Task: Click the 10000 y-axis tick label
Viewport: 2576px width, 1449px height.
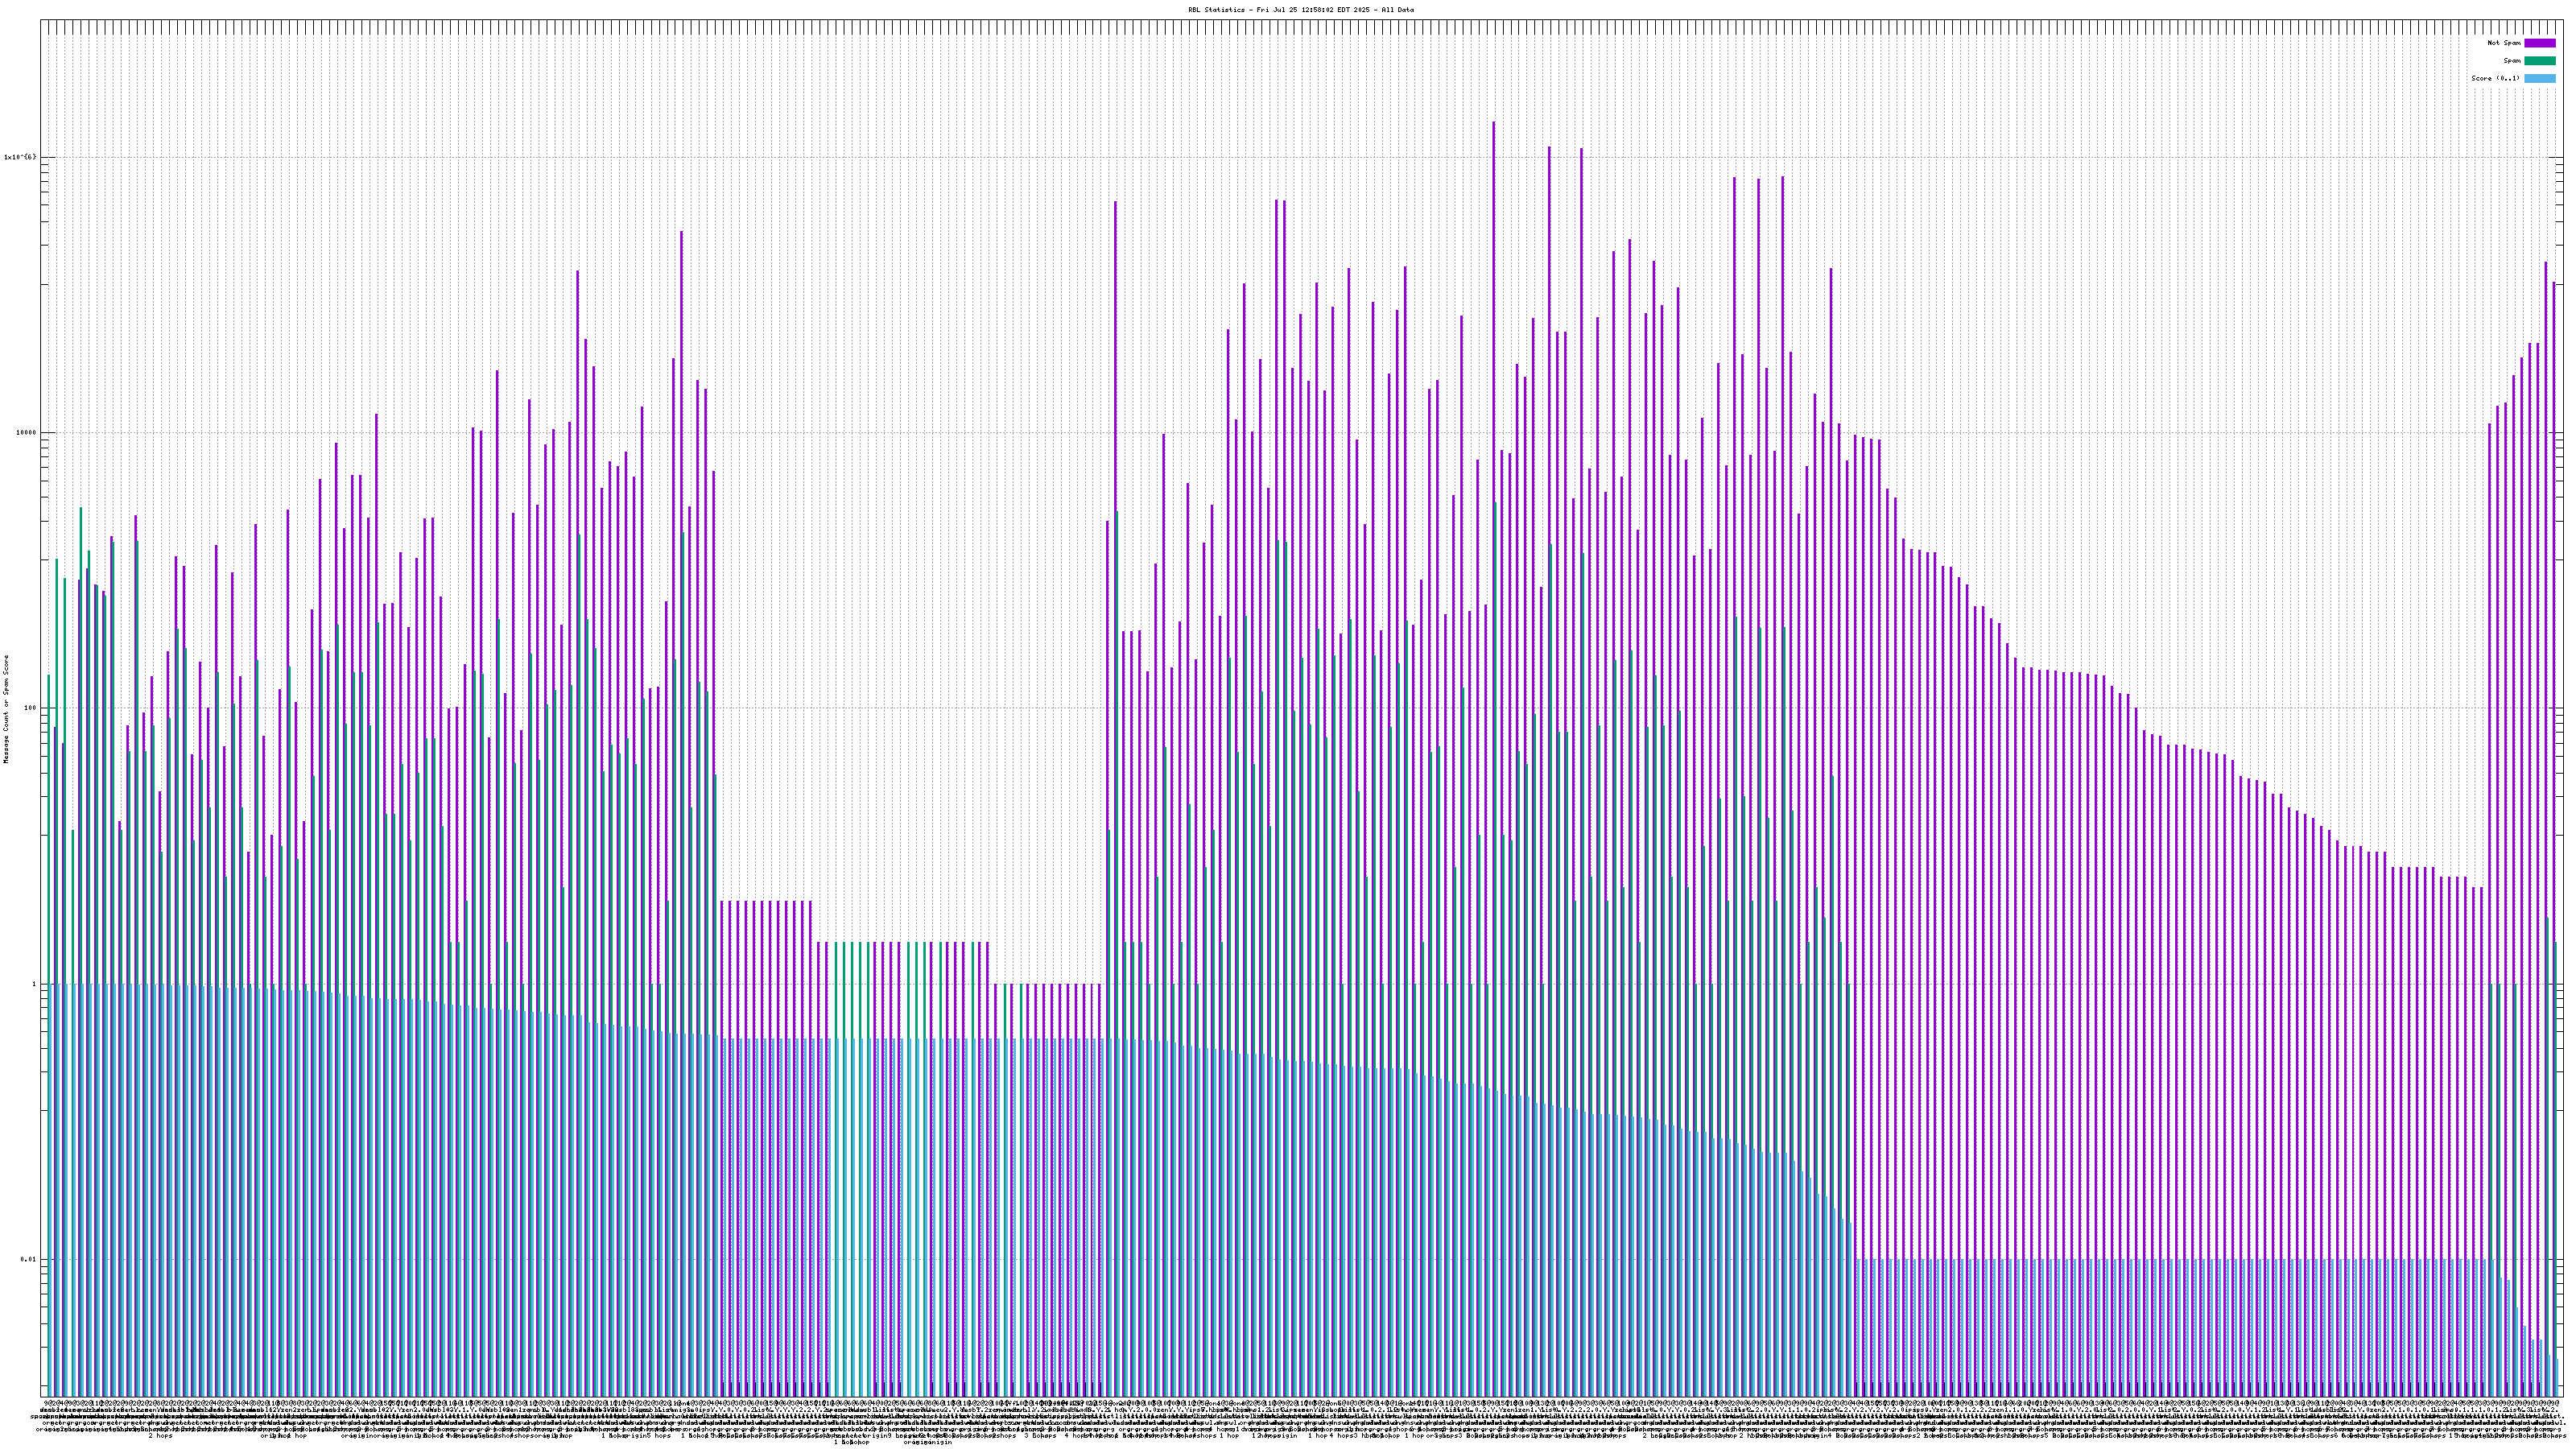Action: [25, 433]
